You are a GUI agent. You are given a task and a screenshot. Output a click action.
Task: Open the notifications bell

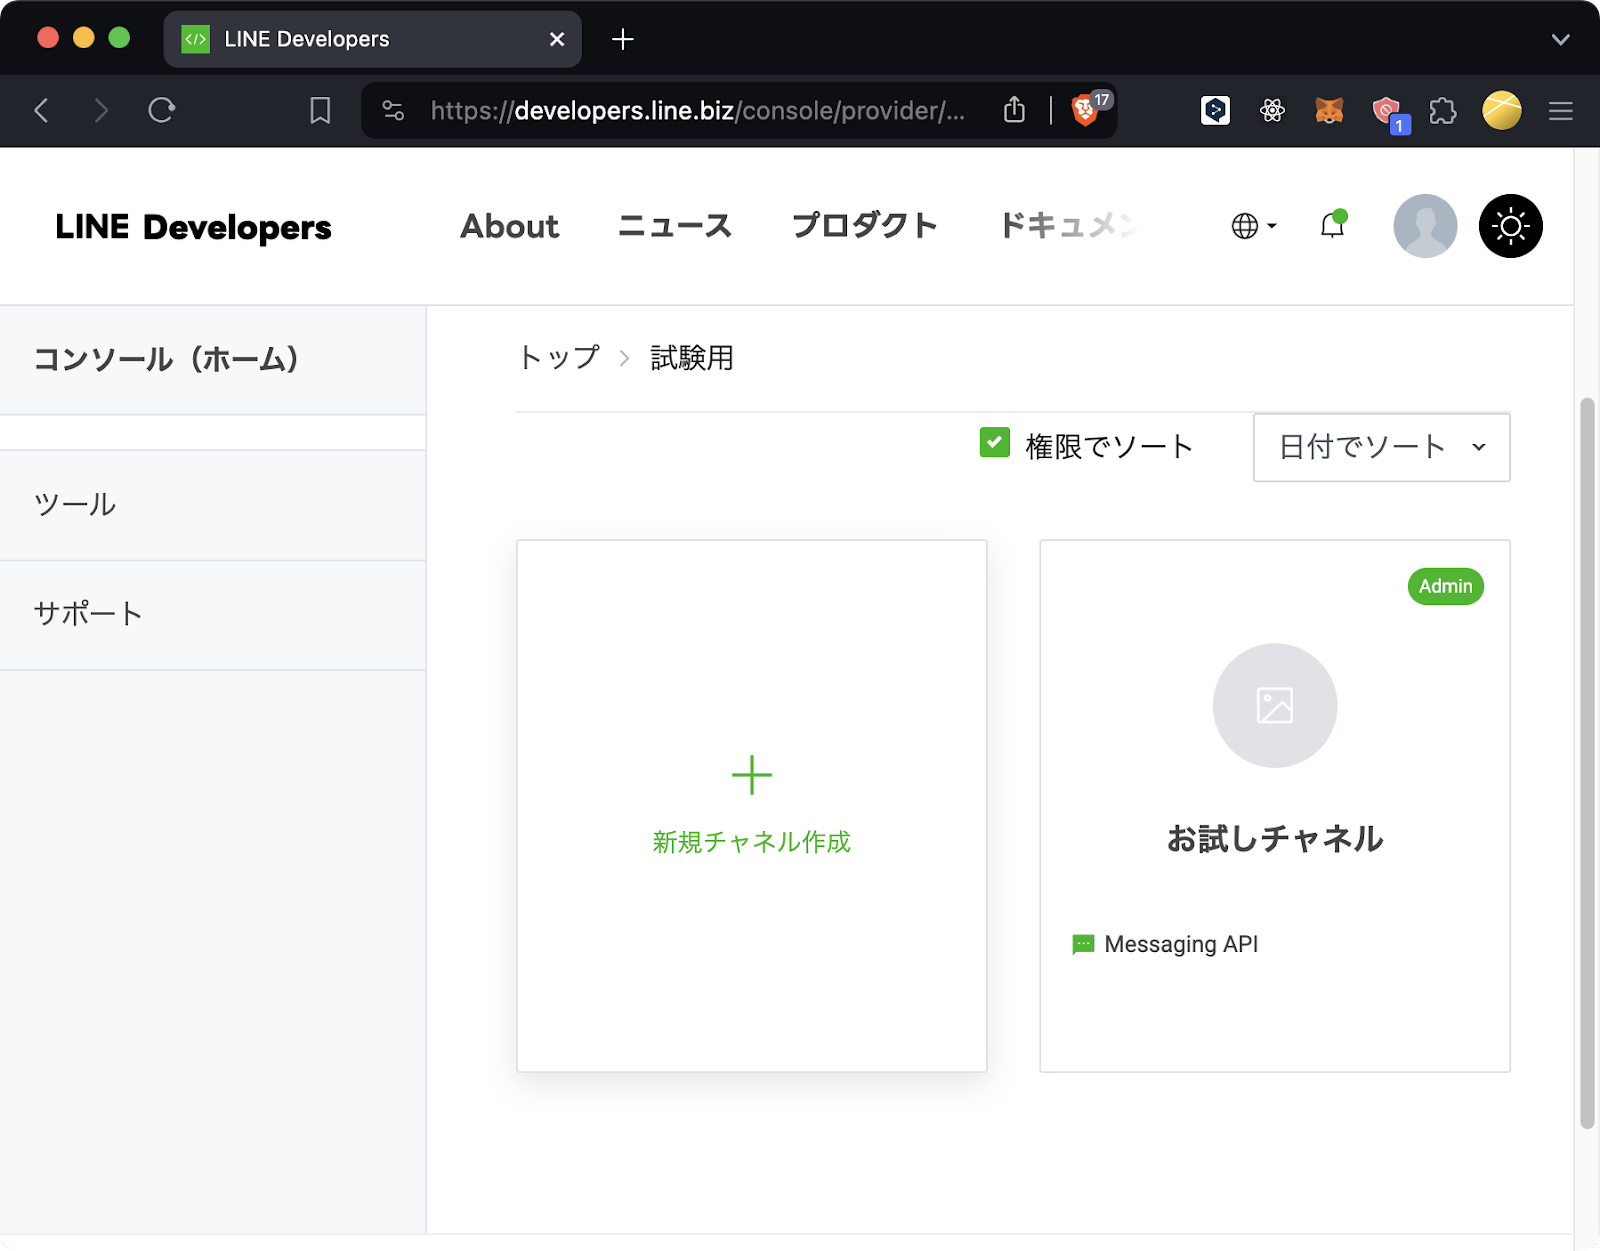(x=1333, y=225)
